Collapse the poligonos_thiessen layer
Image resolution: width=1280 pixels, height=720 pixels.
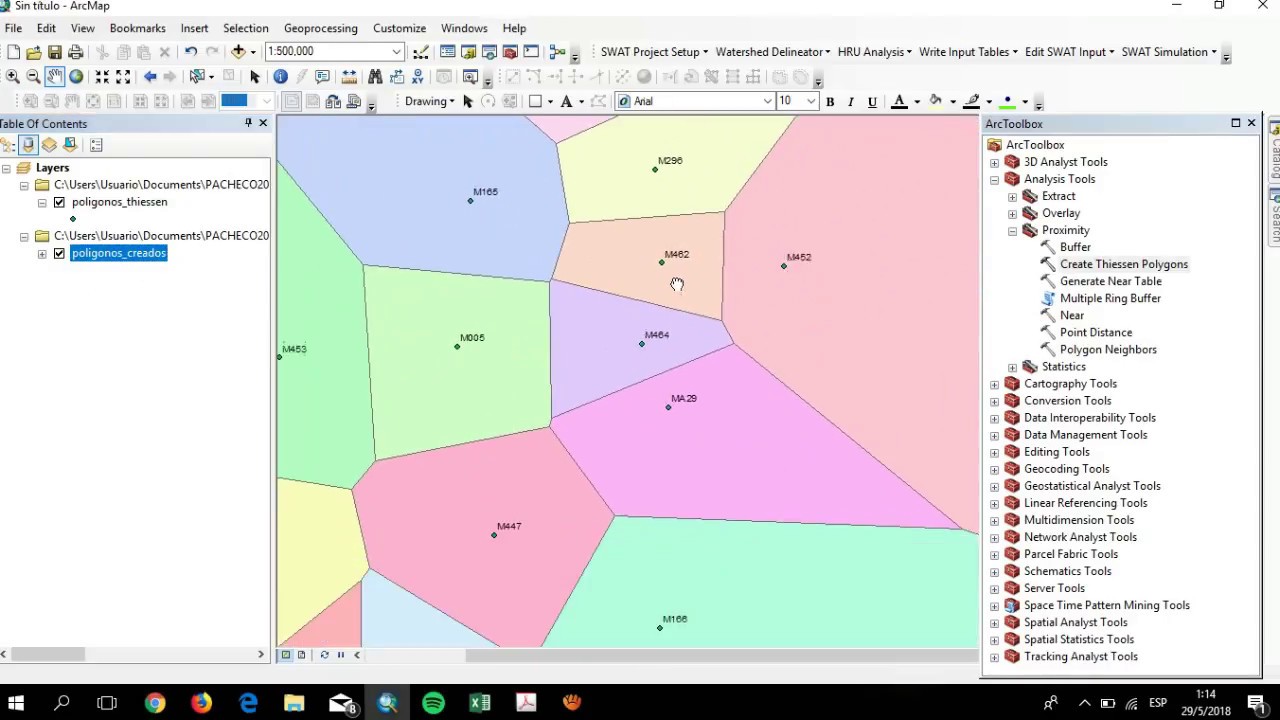click(x=42, y=202)
